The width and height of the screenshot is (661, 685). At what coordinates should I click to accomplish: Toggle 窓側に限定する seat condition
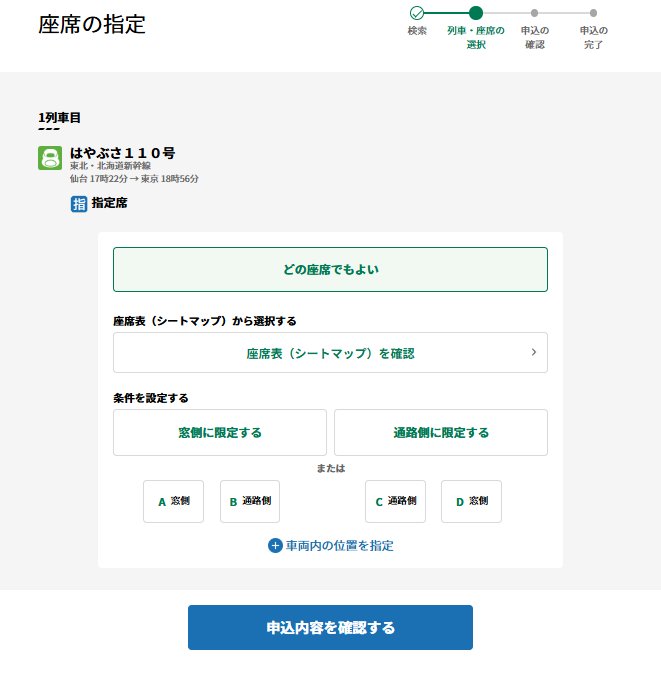tap(220, 432)
